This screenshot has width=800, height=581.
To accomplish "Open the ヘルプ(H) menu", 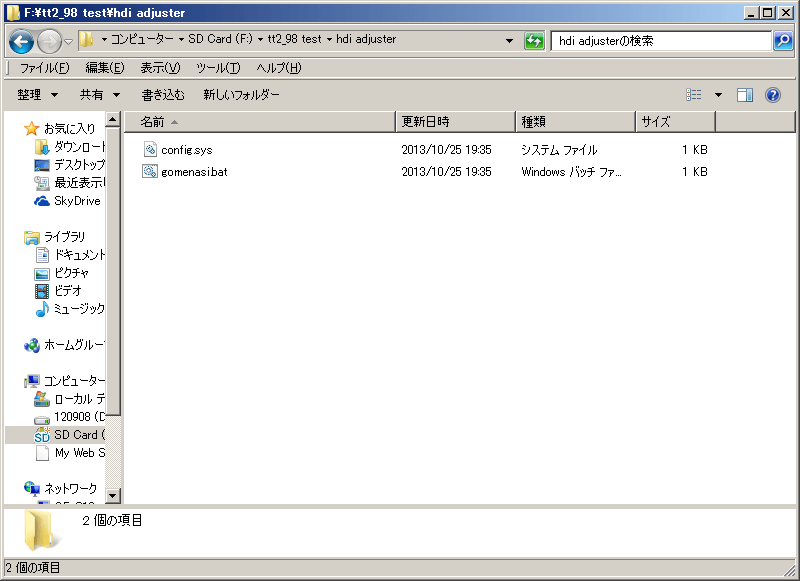I will click(x=279, y=68).
